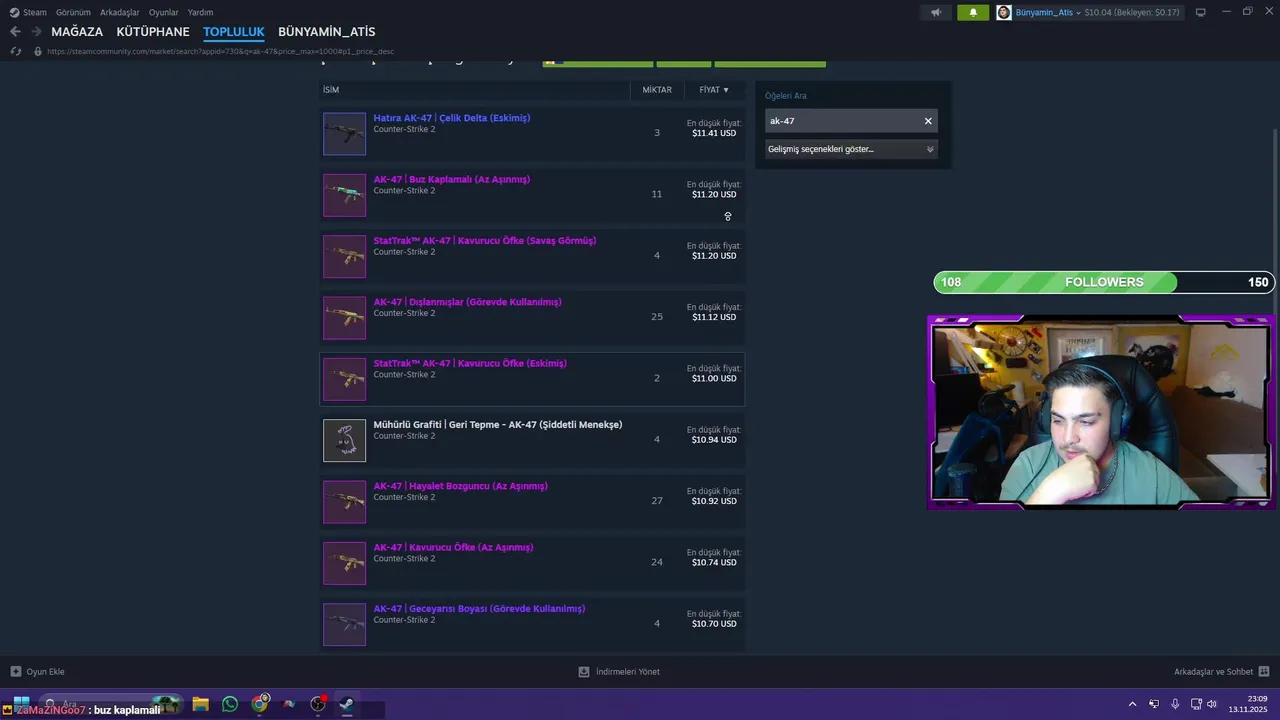The image size is (1280, 720).
Task: Click the $10.70 USD price text
Action: point(714,624)
